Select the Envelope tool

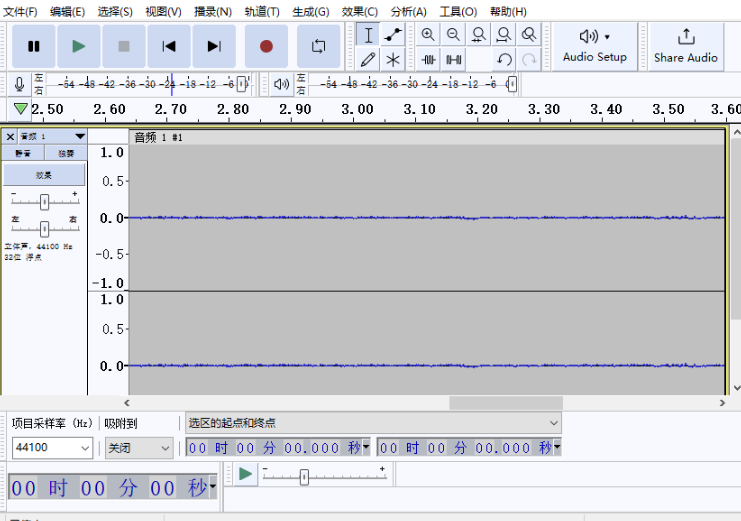(x=393, y=35)
